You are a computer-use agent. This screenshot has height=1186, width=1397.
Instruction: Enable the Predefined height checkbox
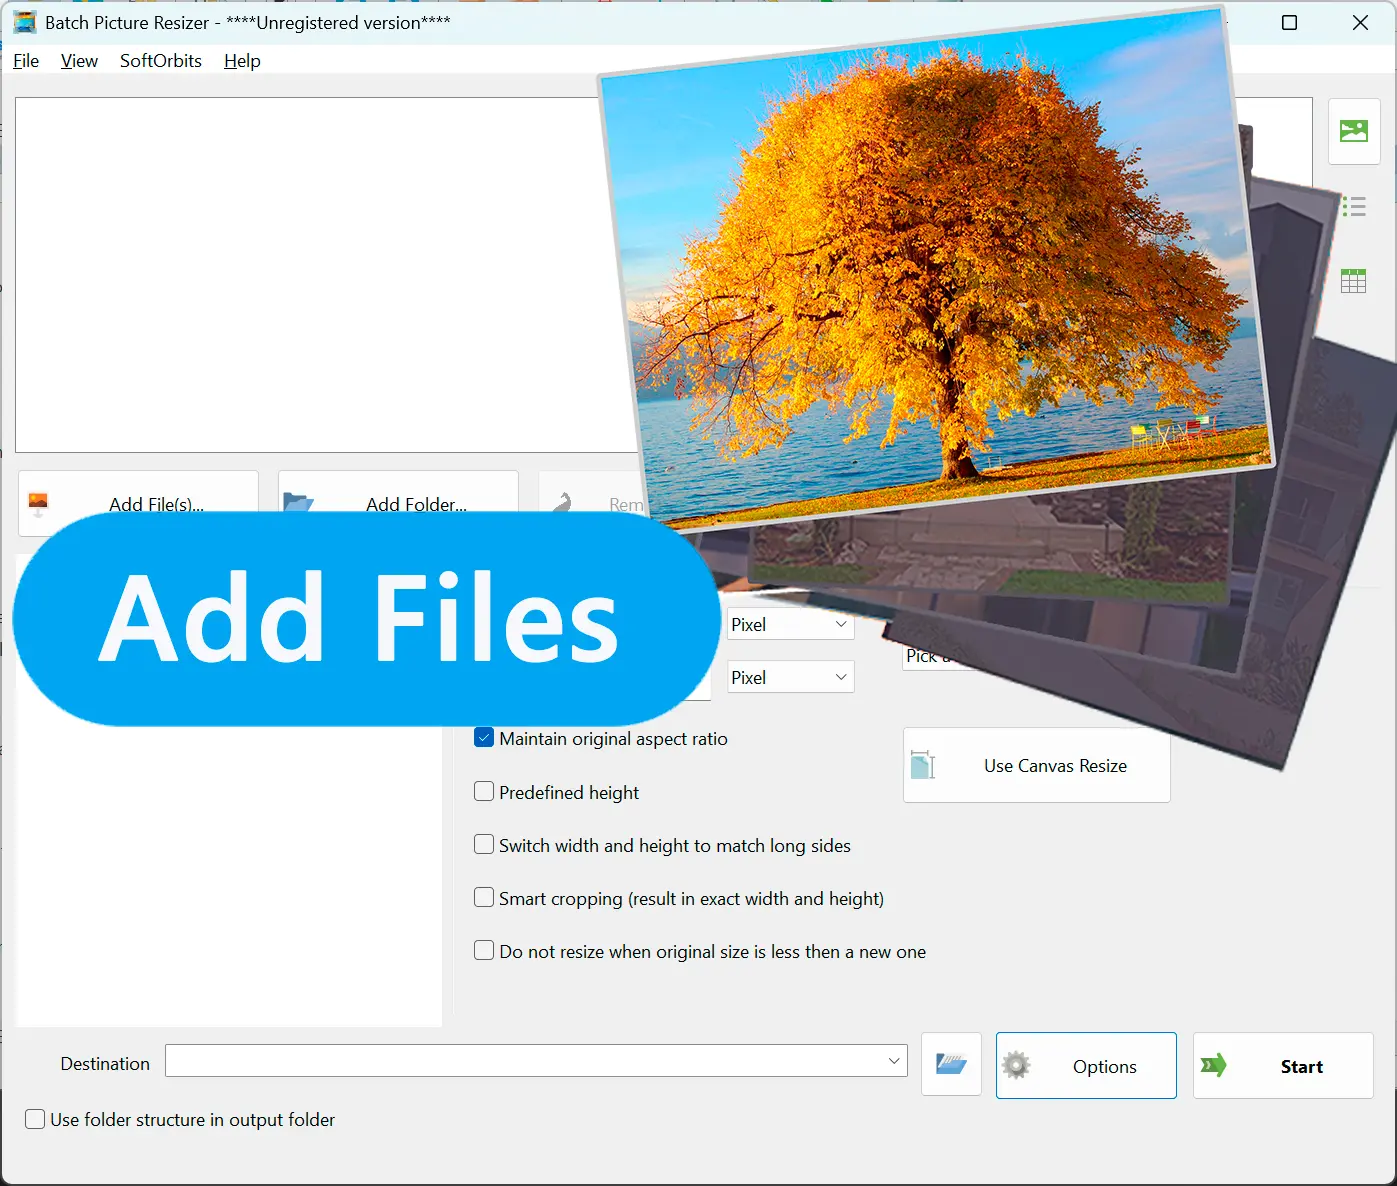[x=484, y=792]
